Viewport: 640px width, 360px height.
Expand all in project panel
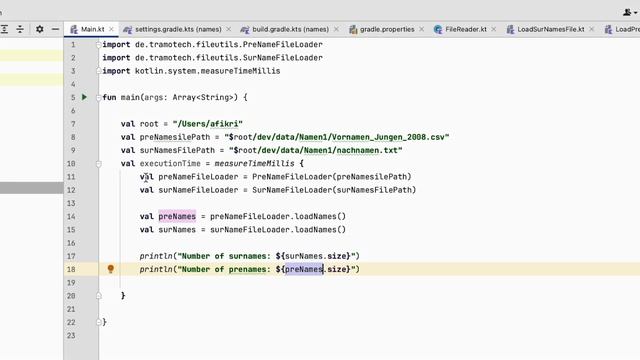[x=4, y=29]
